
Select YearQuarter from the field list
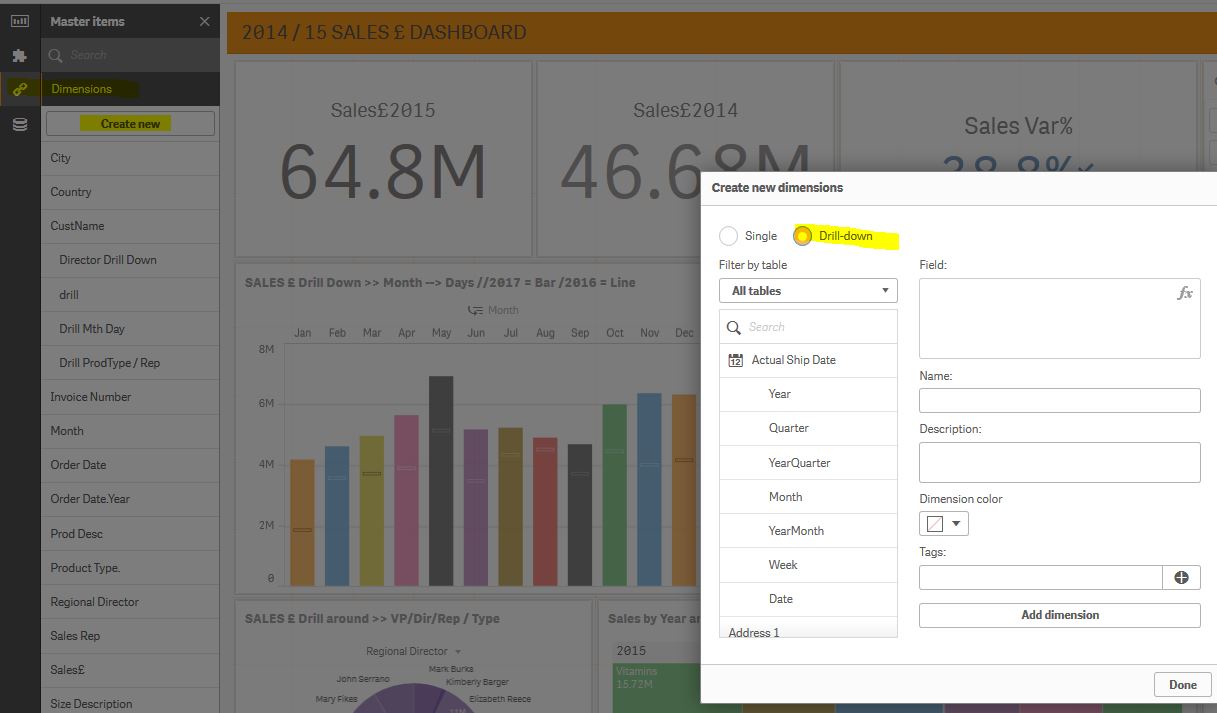(799, 463)
